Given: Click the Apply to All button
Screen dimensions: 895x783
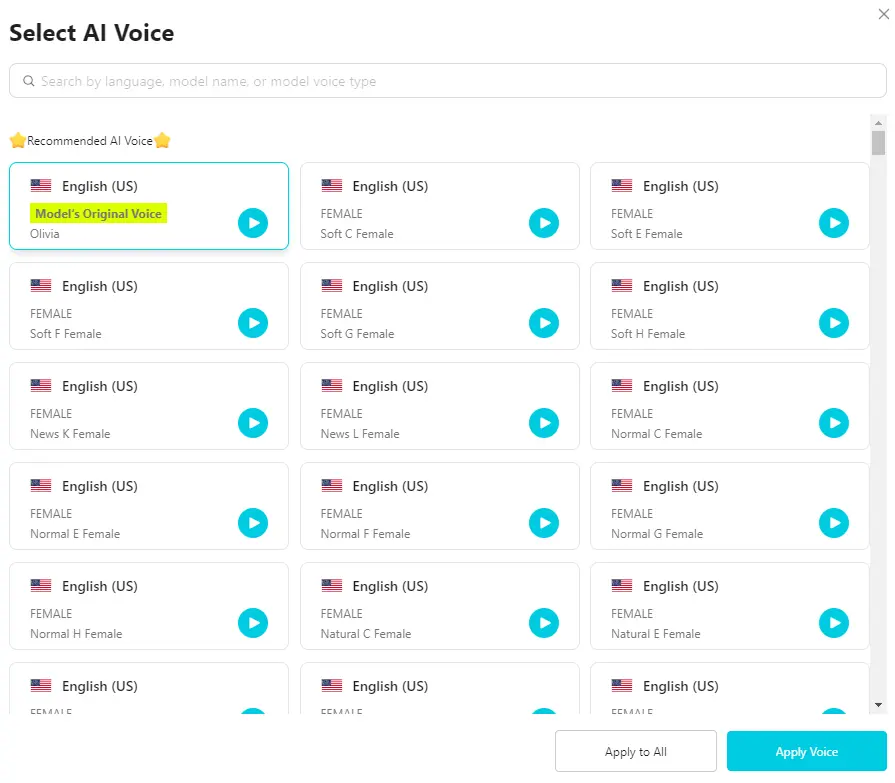Looking at the screenshot, I should pos(635,751).
